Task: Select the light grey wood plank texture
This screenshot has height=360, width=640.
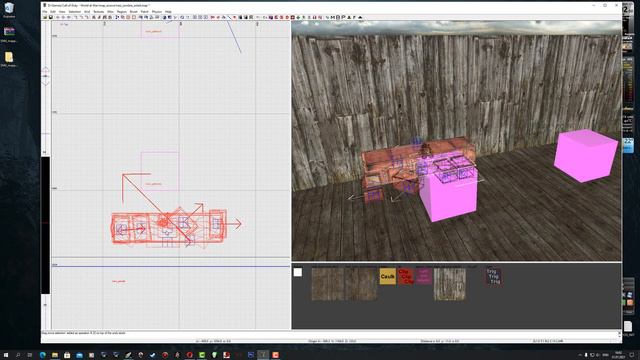Action: pyautogui.click(x=449, y=284)
